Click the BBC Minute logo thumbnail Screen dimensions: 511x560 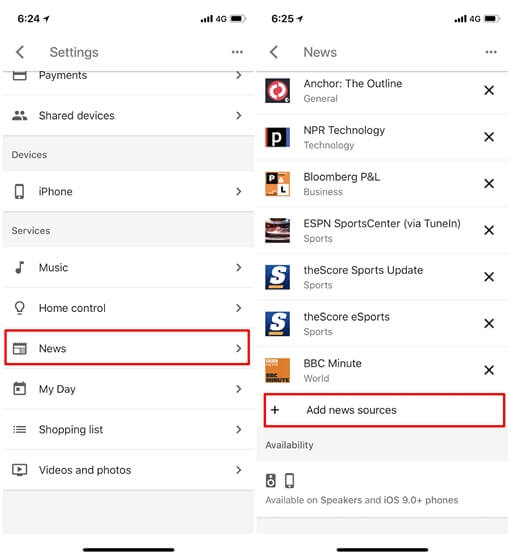(277, 370)
